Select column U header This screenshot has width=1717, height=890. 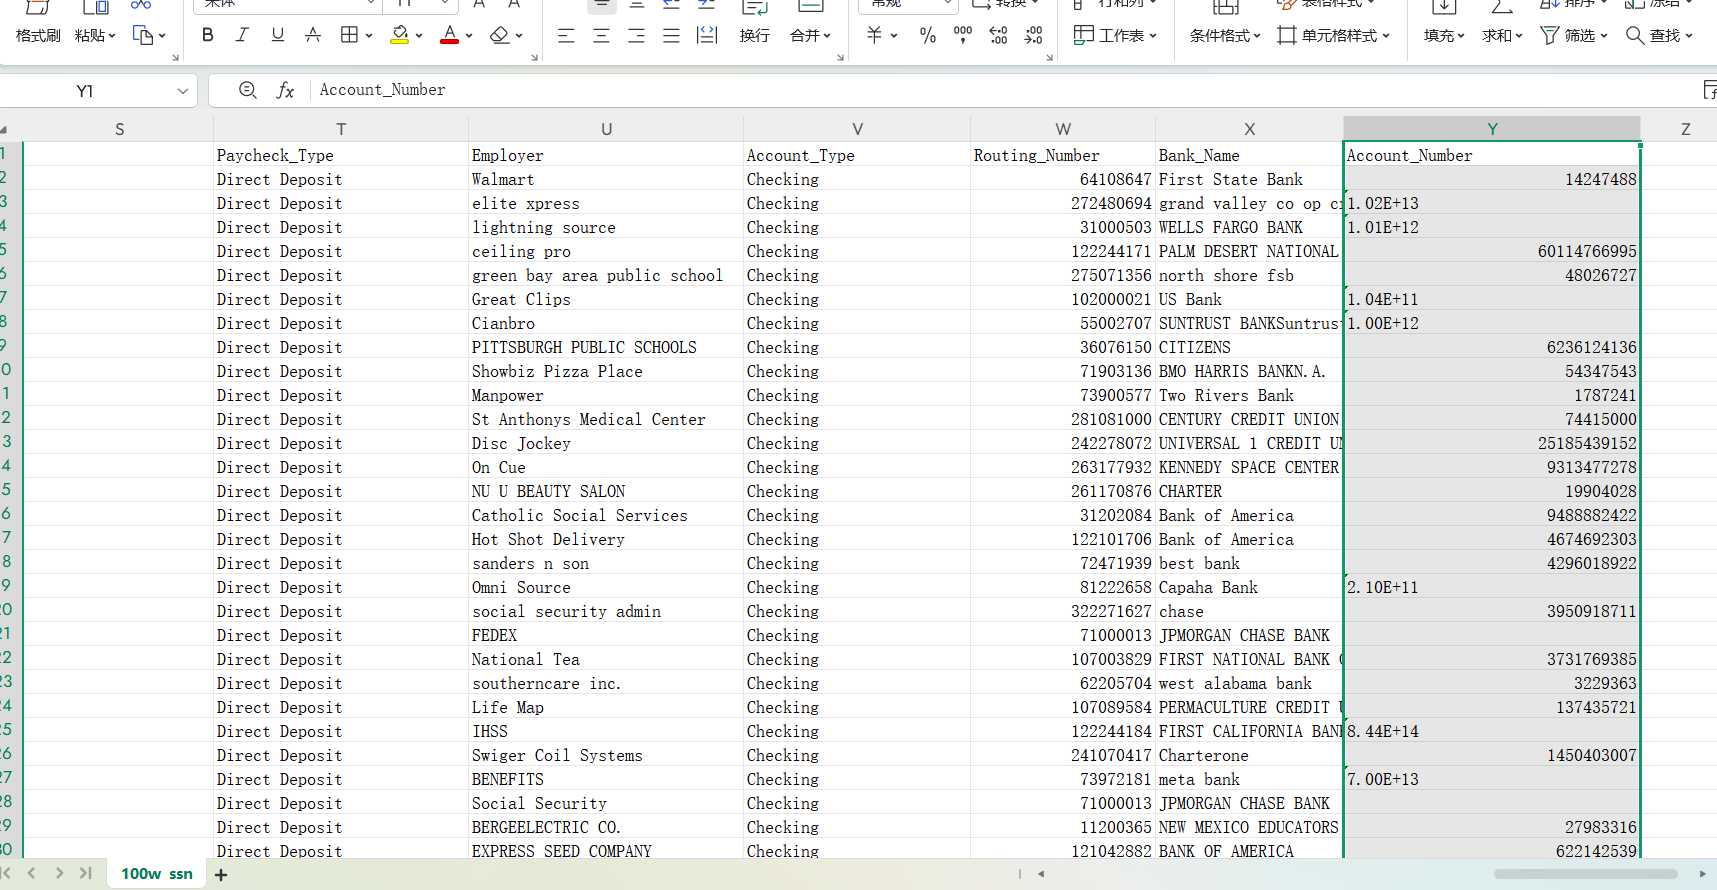606,129
